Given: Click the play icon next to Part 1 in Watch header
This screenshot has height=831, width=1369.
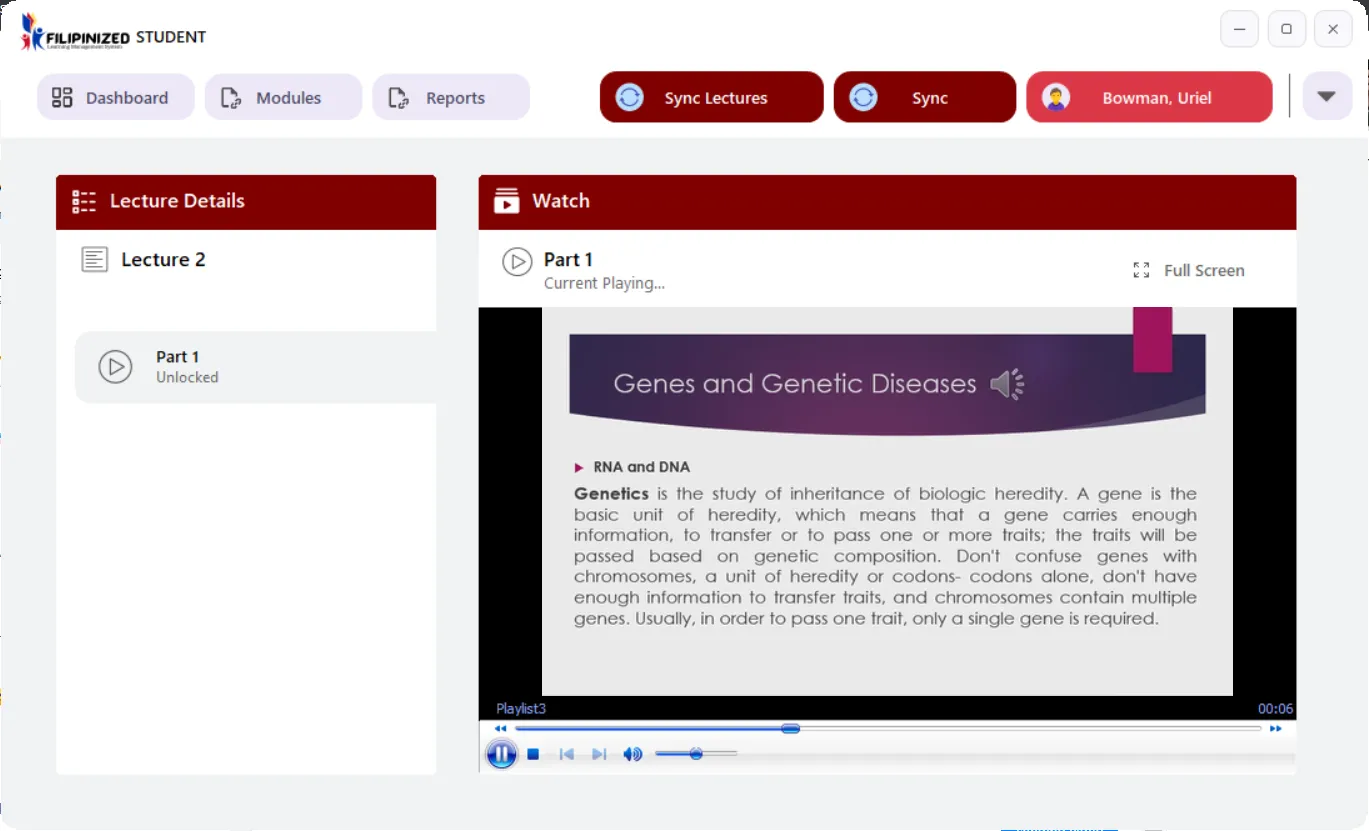Looking at the screenshot, I should click(x=517, y=262).
